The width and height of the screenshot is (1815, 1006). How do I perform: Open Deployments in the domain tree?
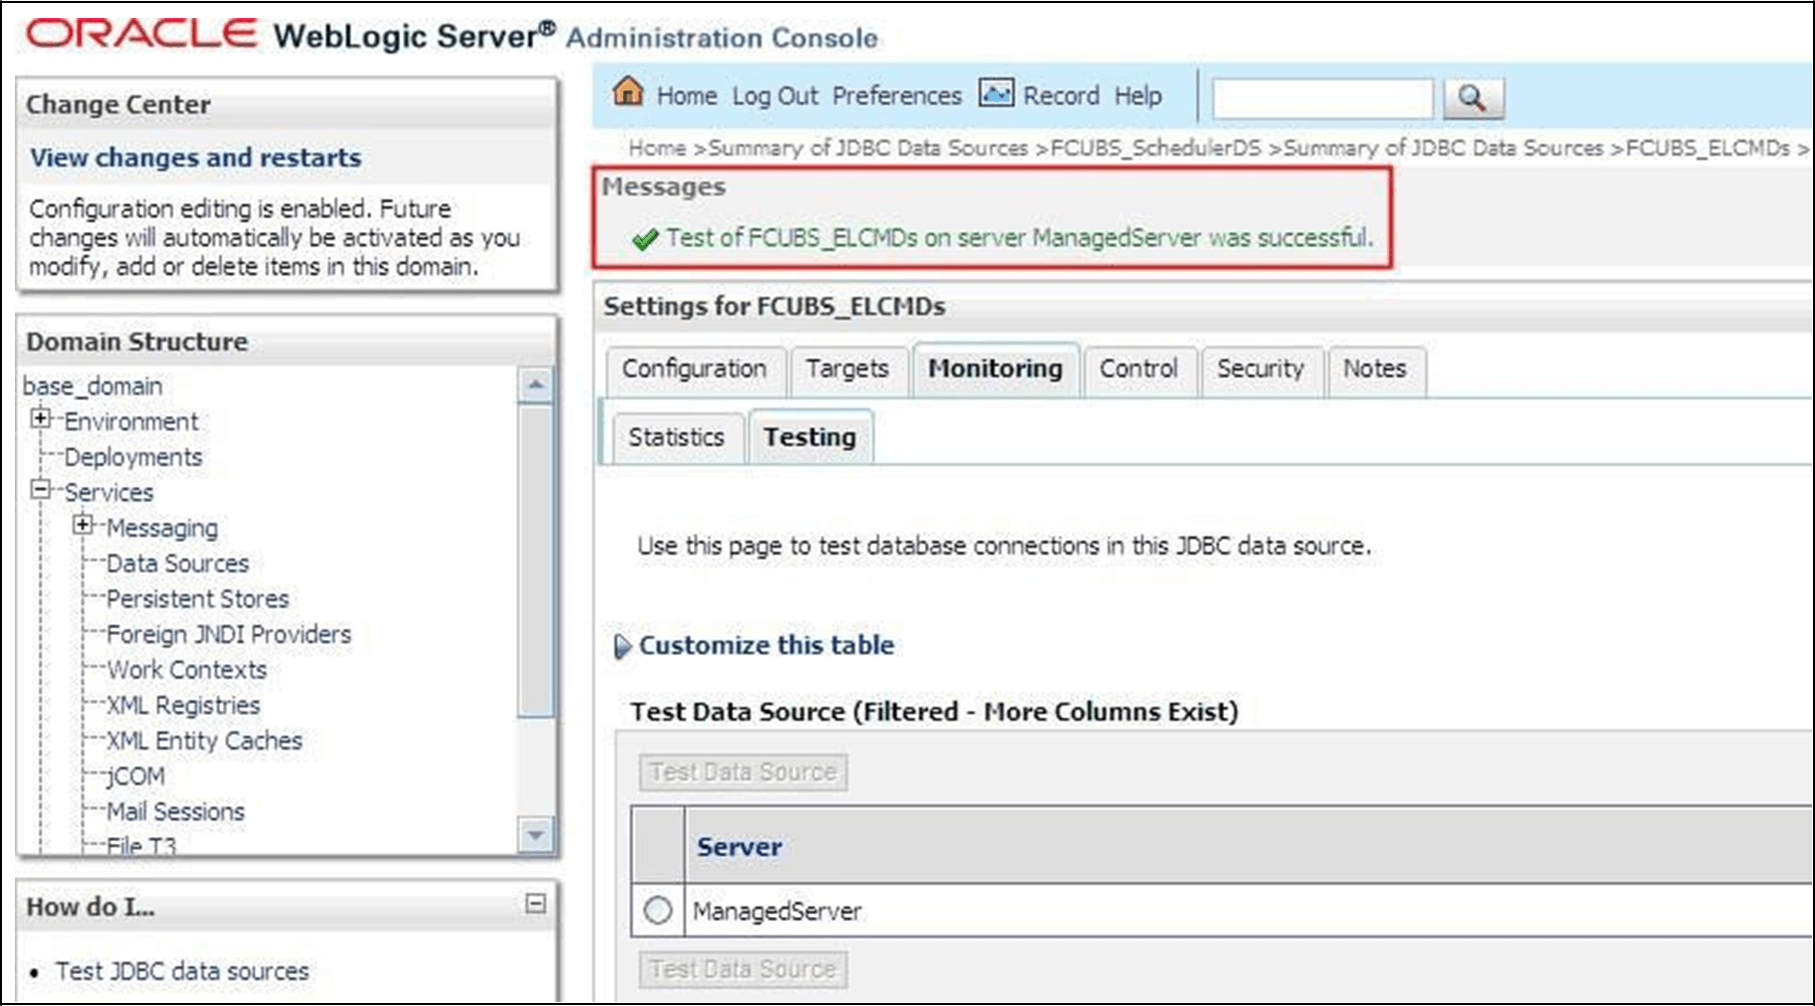pyautogui.click(x=133, y=457)
